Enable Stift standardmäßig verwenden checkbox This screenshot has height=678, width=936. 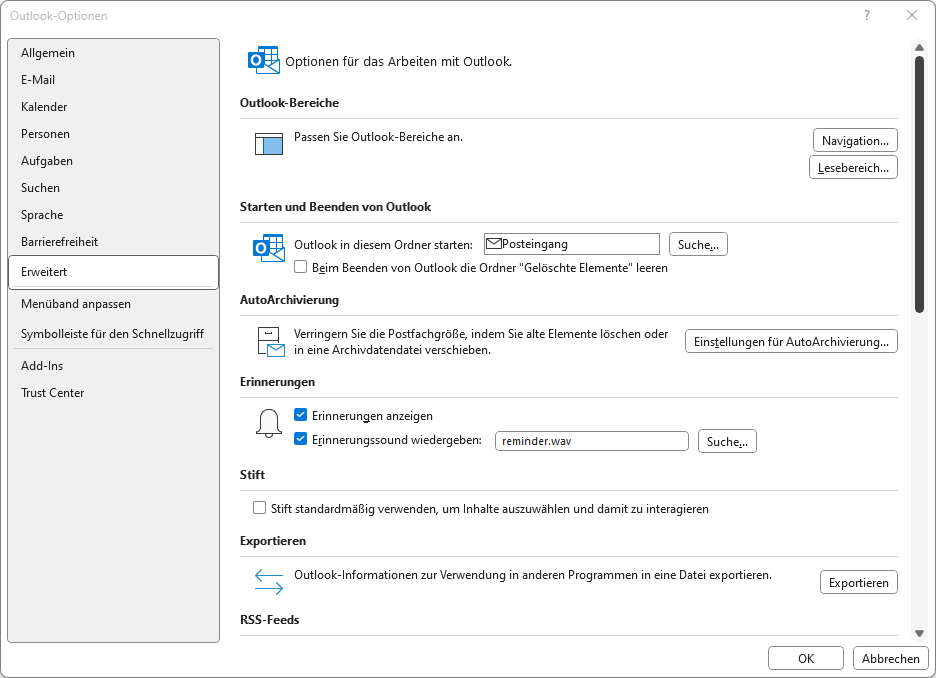pyautogui.click(x=259, y=508)
